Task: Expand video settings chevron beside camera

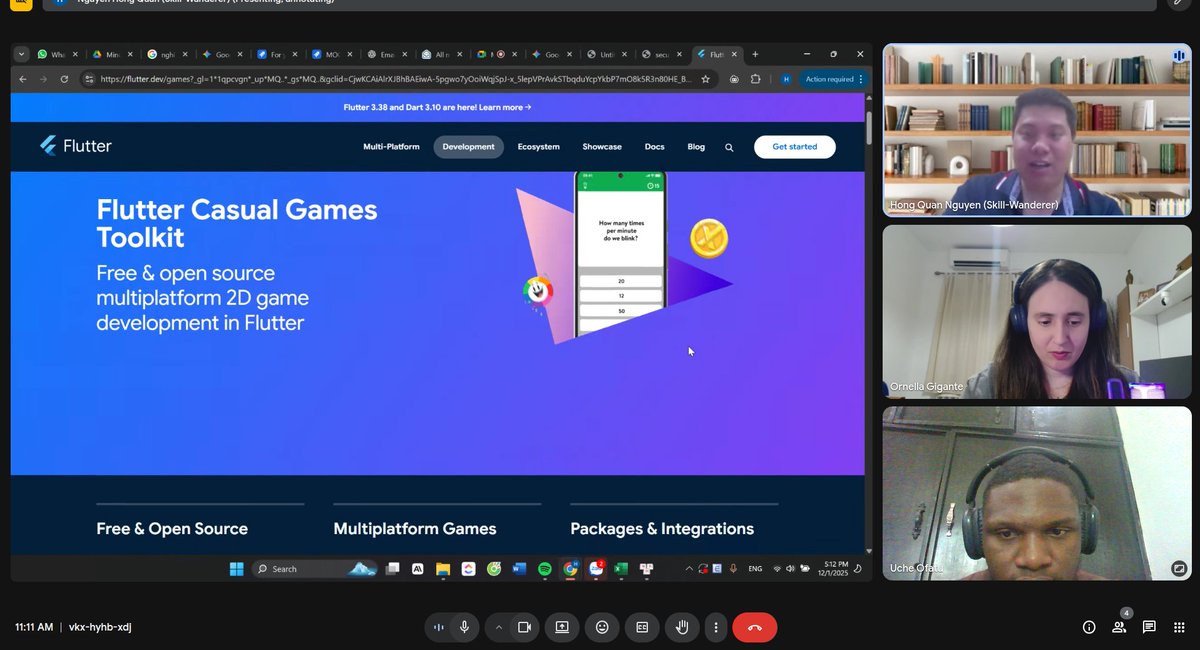Action: 498,627
